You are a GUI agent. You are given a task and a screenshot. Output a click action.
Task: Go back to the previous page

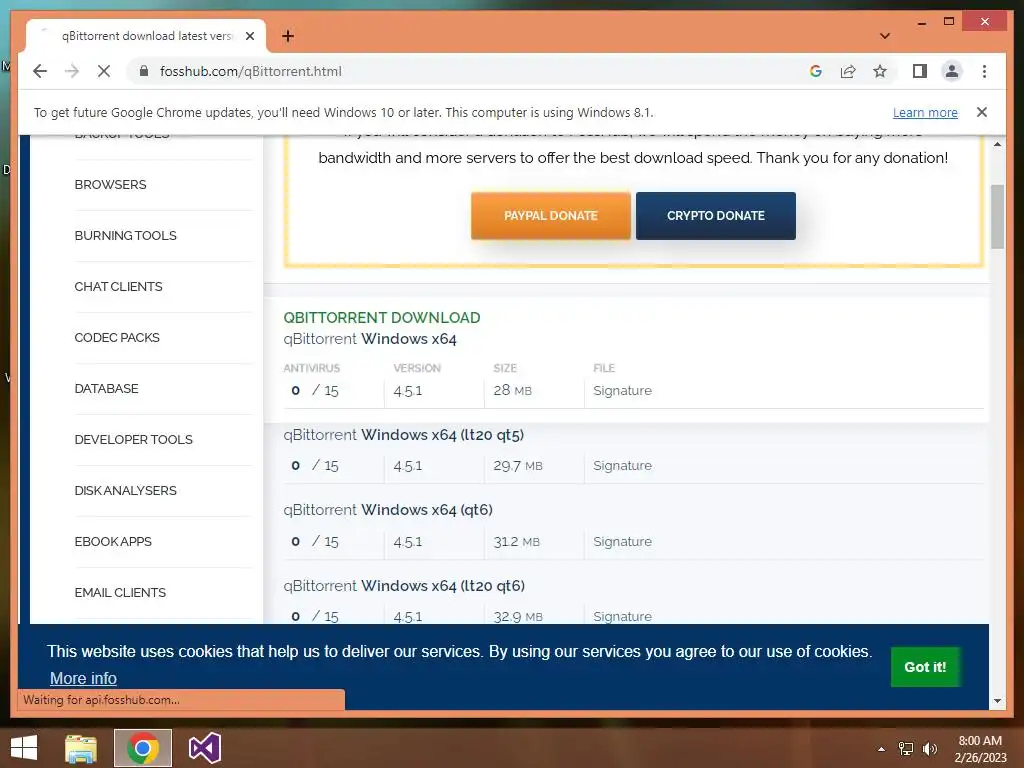coord(40,71)
